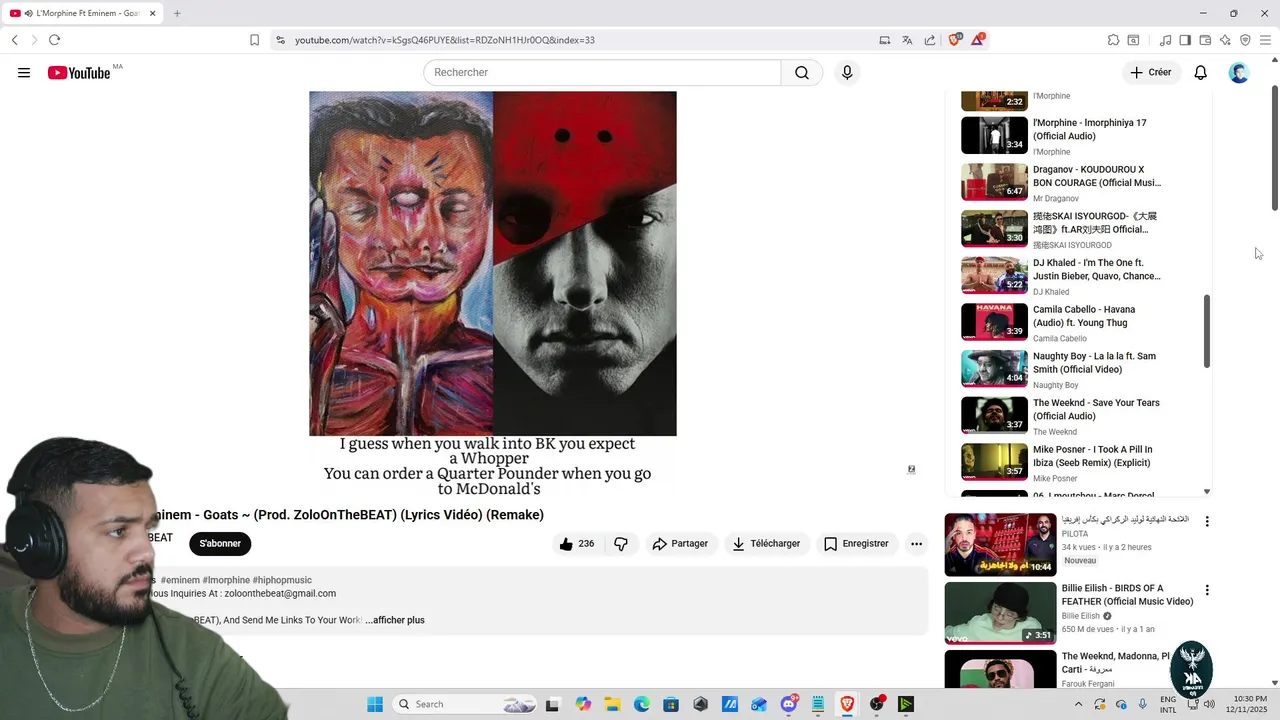Start voice search with the microphone
This screenshot has width=1280, height=720.
[x=847, y=73]
